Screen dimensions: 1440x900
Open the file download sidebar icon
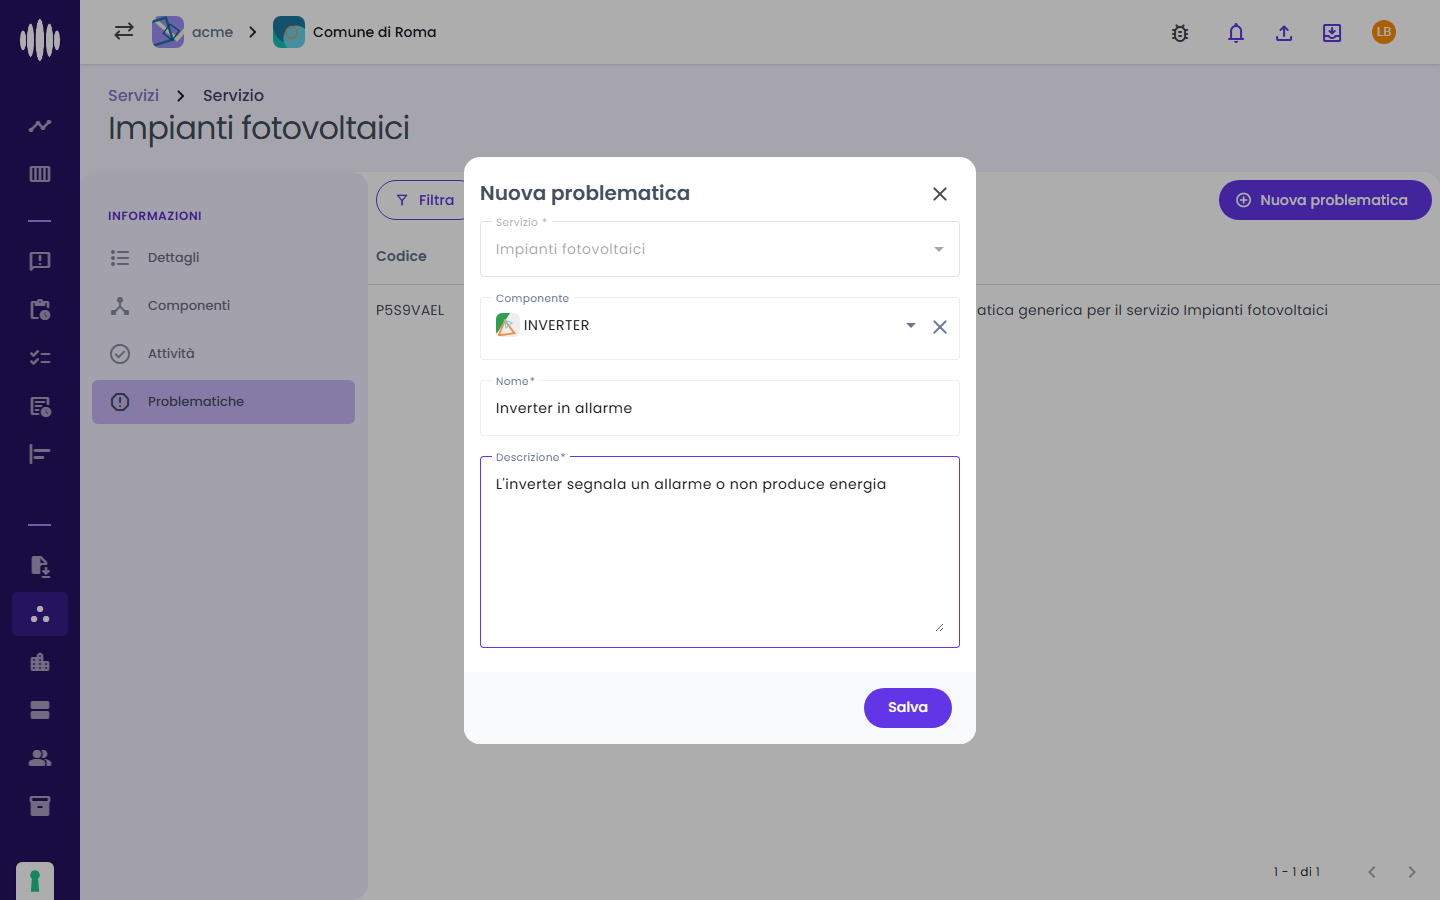point(40,566)
